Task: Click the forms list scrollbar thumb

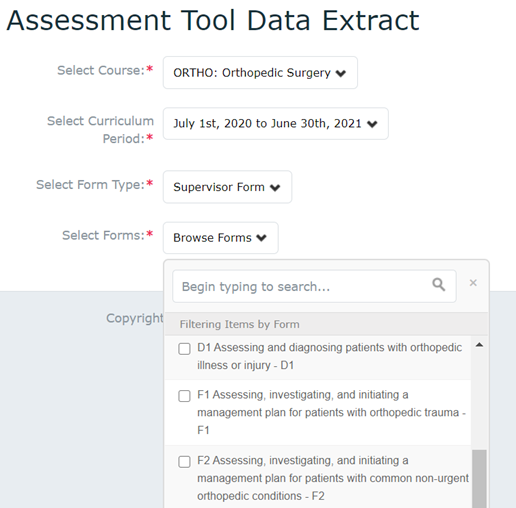Action: point(479,479)
